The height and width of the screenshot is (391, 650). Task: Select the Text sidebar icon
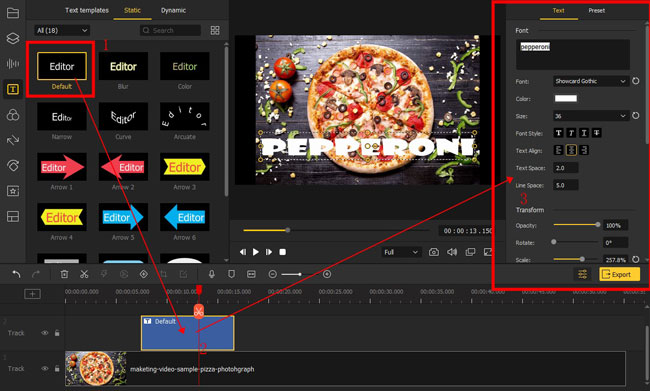point(13,89)
